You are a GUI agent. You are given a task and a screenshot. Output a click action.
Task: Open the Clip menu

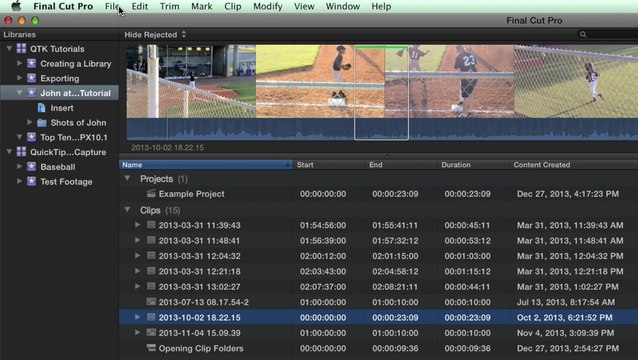coord(233,6)
